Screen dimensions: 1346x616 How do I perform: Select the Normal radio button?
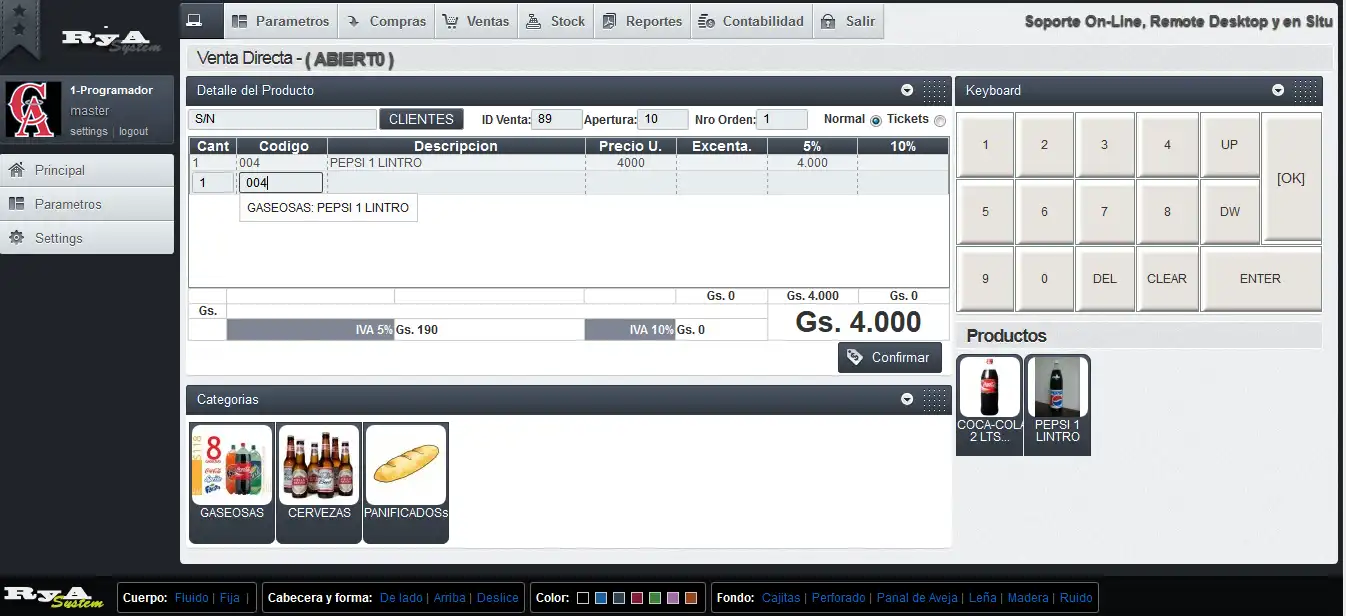876,120
